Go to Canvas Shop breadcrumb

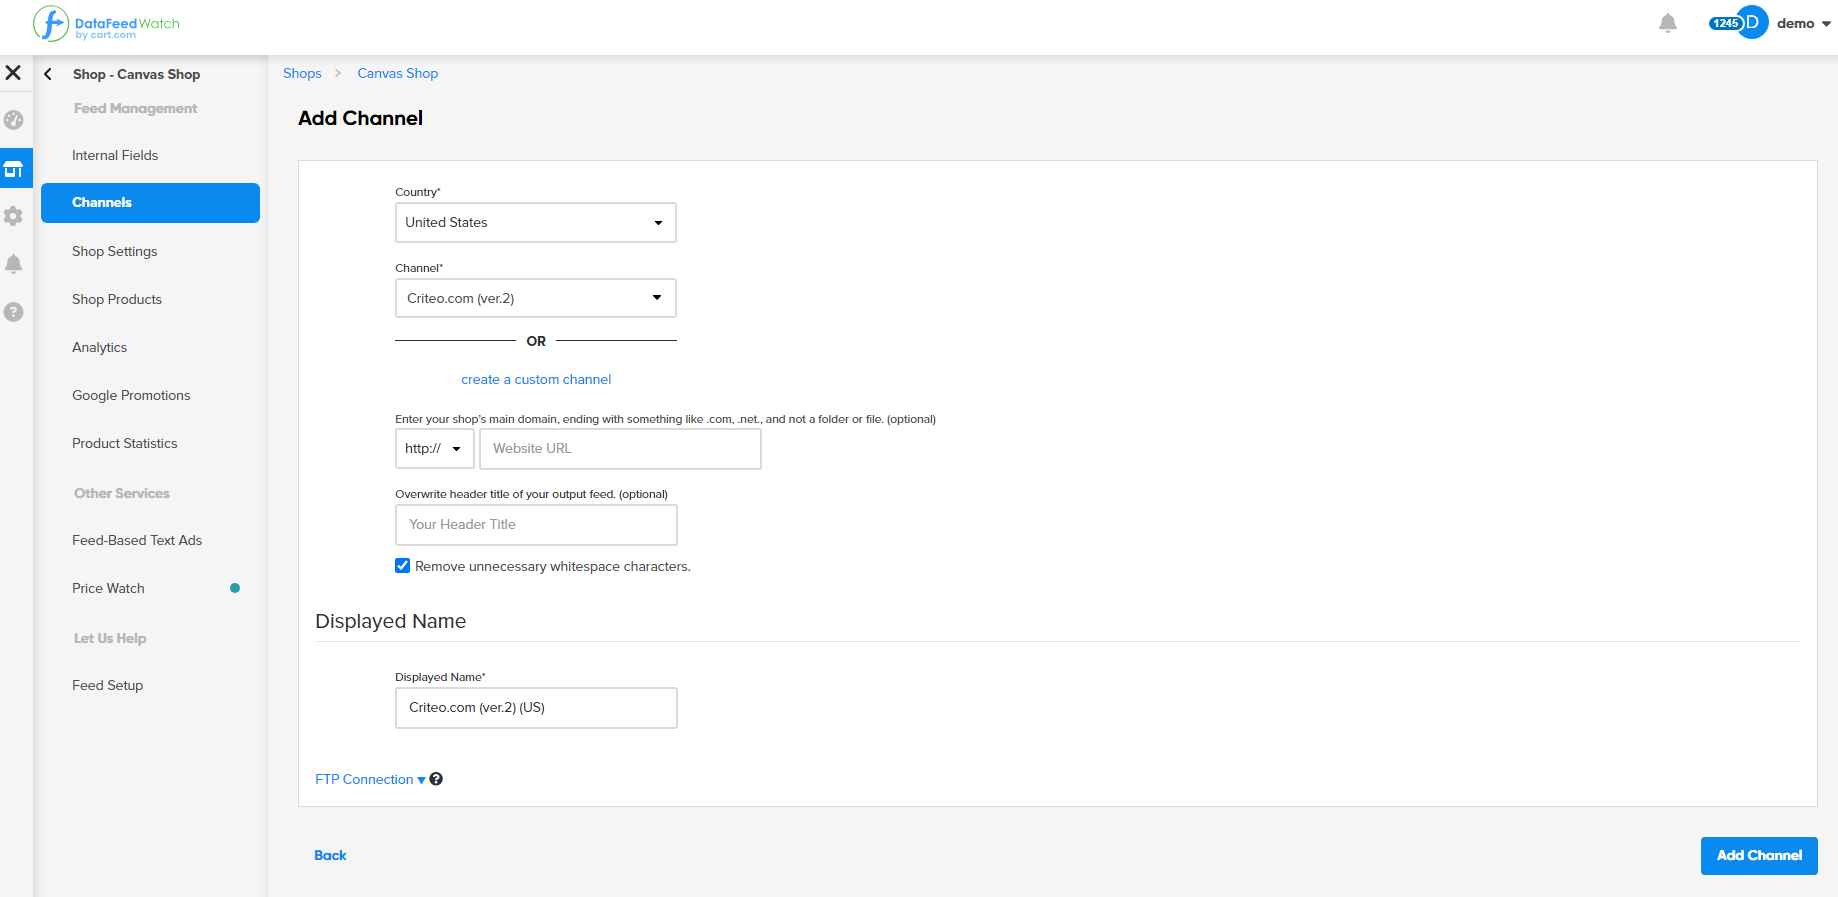[x=398, y=73]
